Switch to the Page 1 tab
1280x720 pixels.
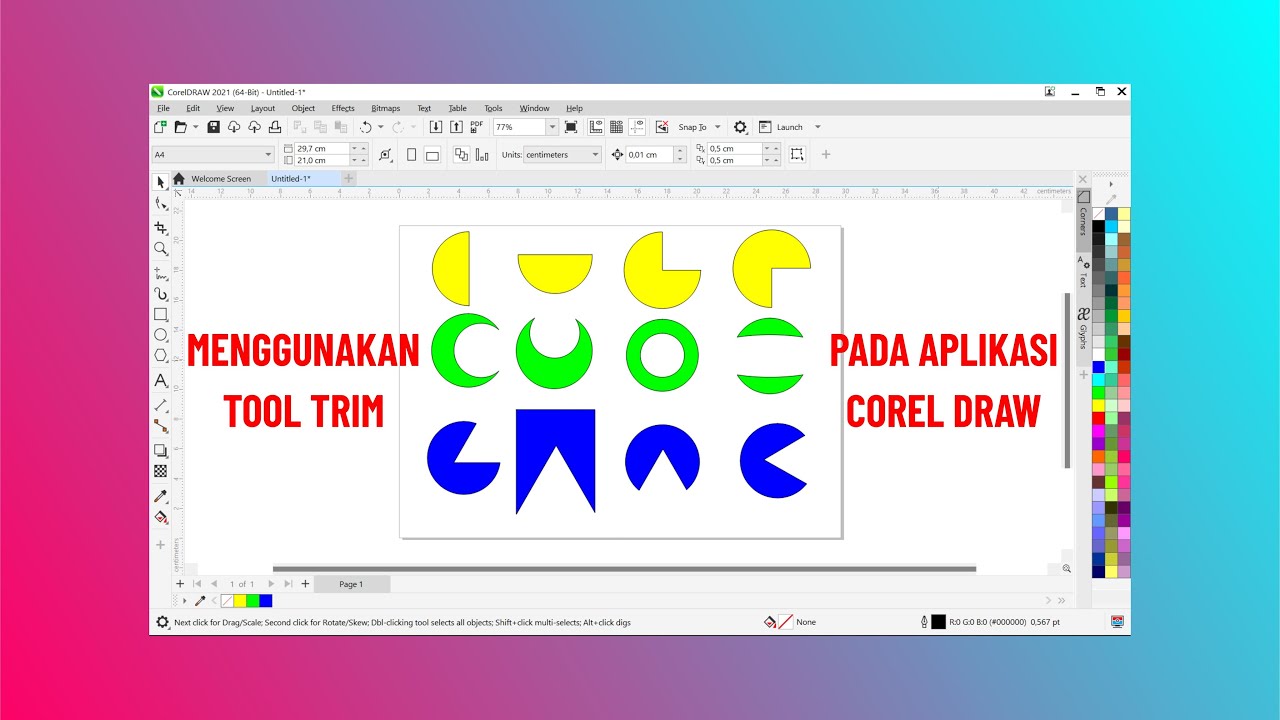351,584
